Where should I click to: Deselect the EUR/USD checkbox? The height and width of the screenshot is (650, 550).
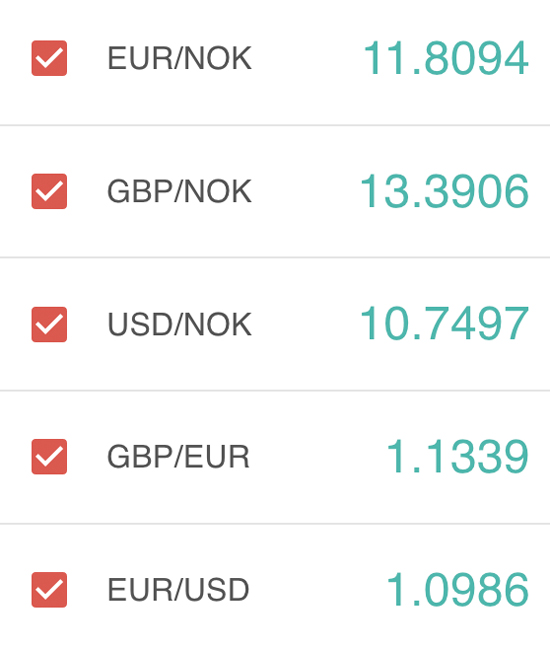click(49, 589)
